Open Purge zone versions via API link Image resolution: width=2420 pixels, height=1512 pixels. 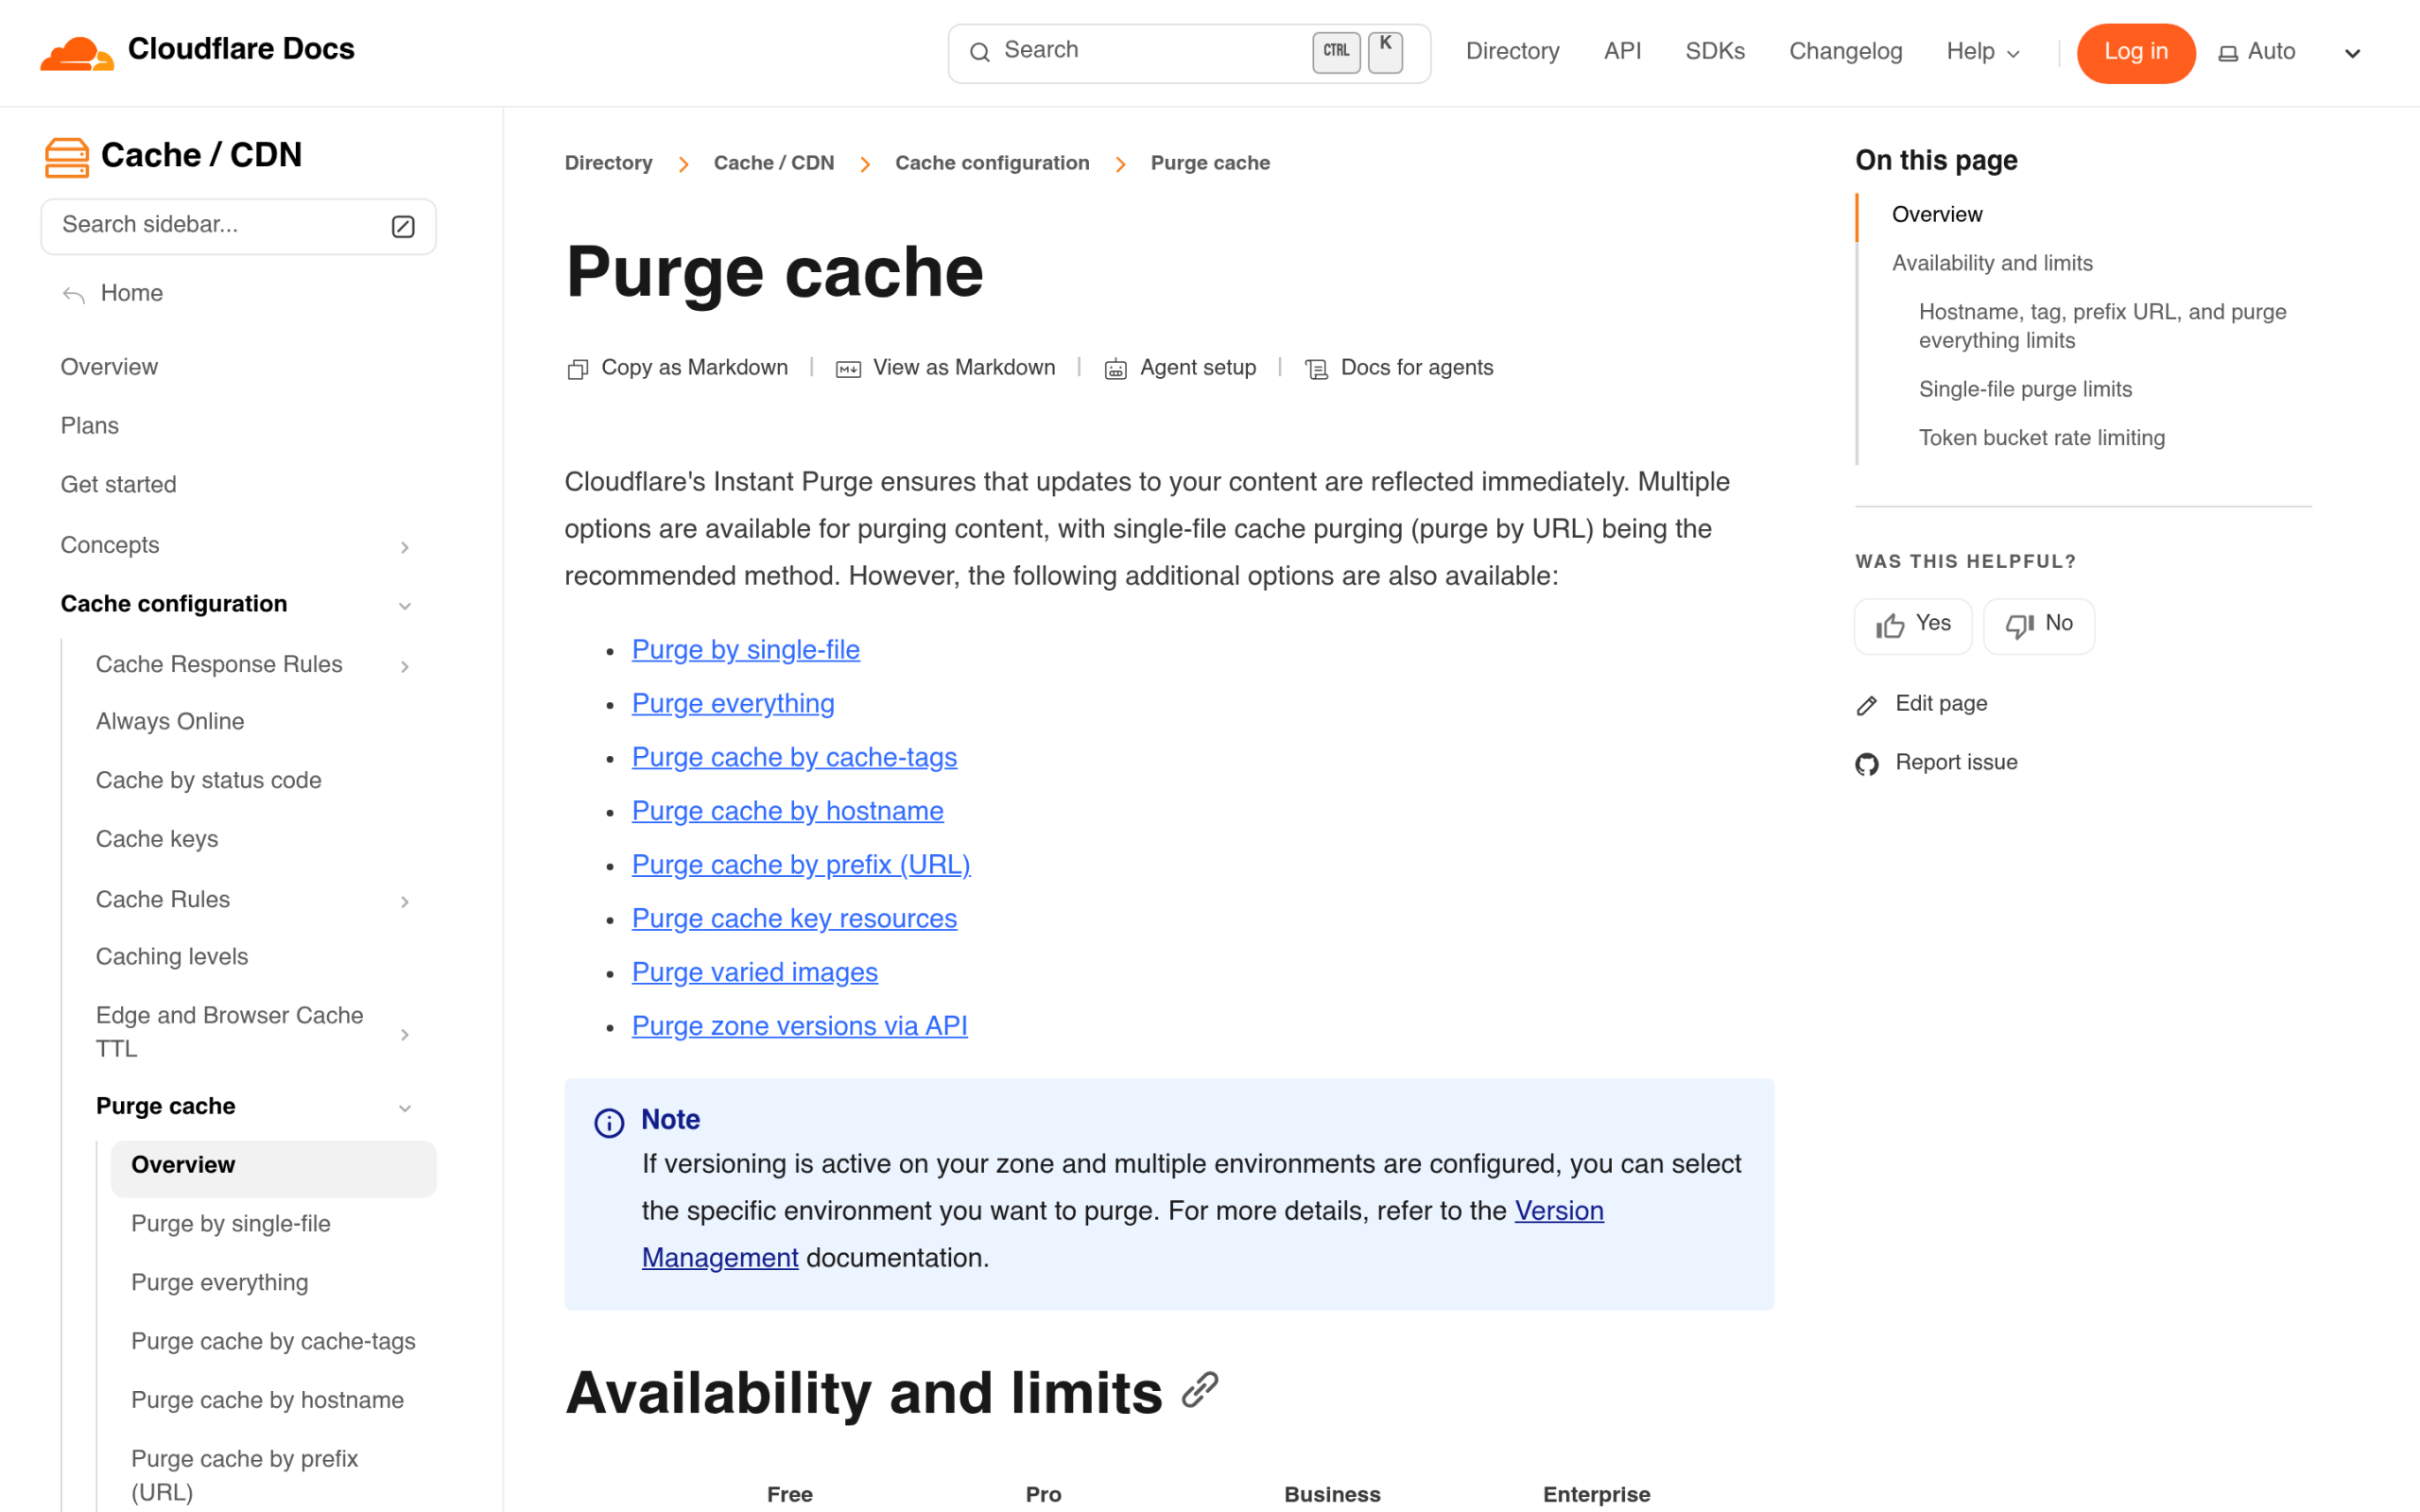click(x=799, y=1027)
